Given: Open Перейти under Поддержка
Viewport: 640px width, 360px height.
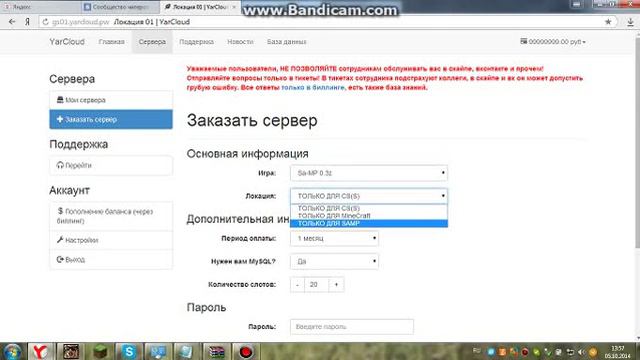Looking at the screenshot, I should (x=111, y=165).
